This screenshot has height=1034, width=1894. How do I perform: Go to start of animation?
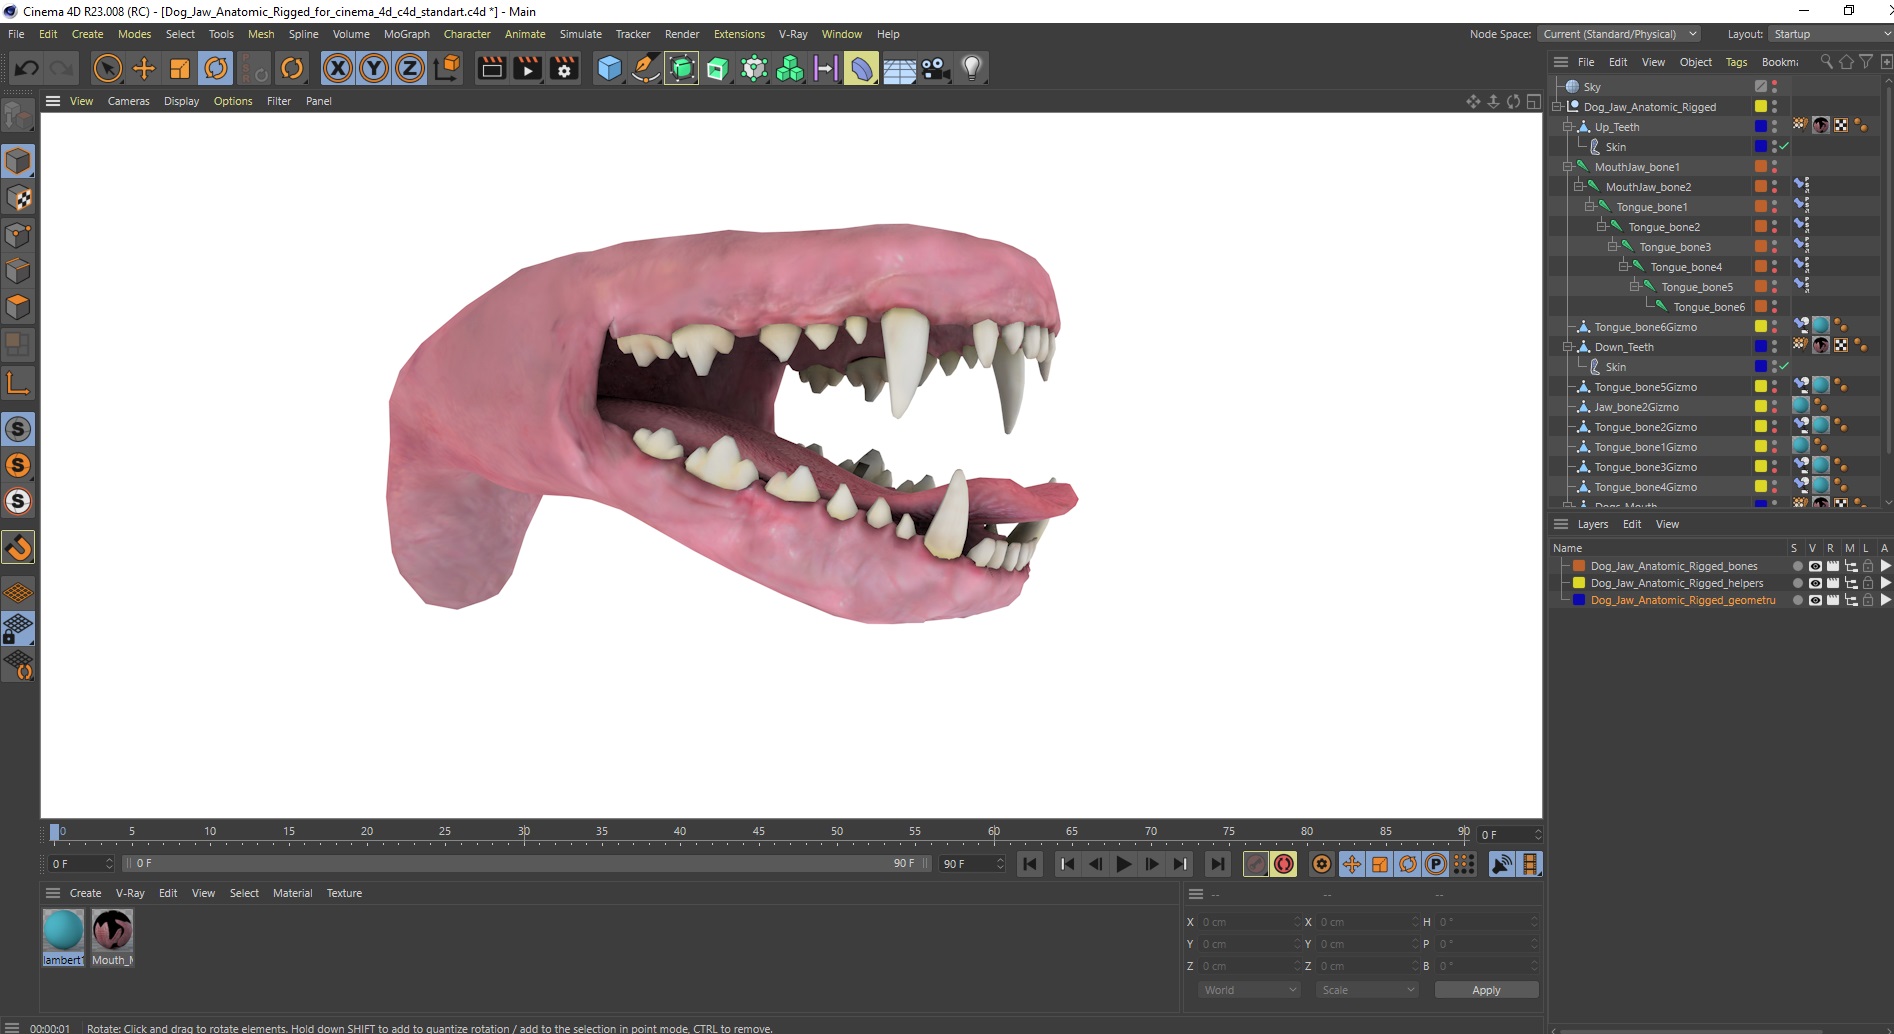[x=1030, y=864]
